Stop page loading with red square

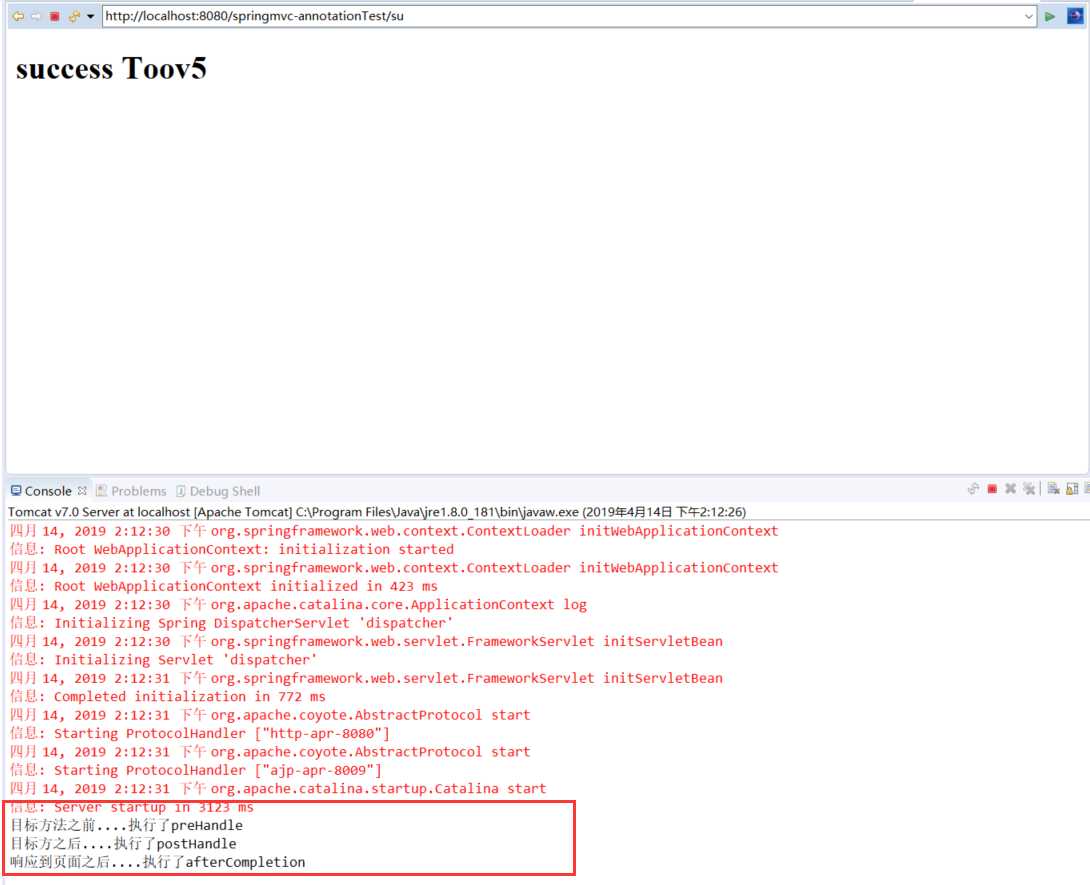54,16
